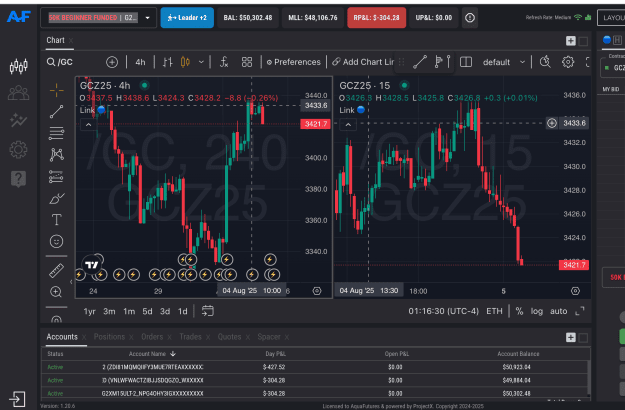The image size is (625, 410).
Task: Select the bars chart style icon
Action: [167, 62]
